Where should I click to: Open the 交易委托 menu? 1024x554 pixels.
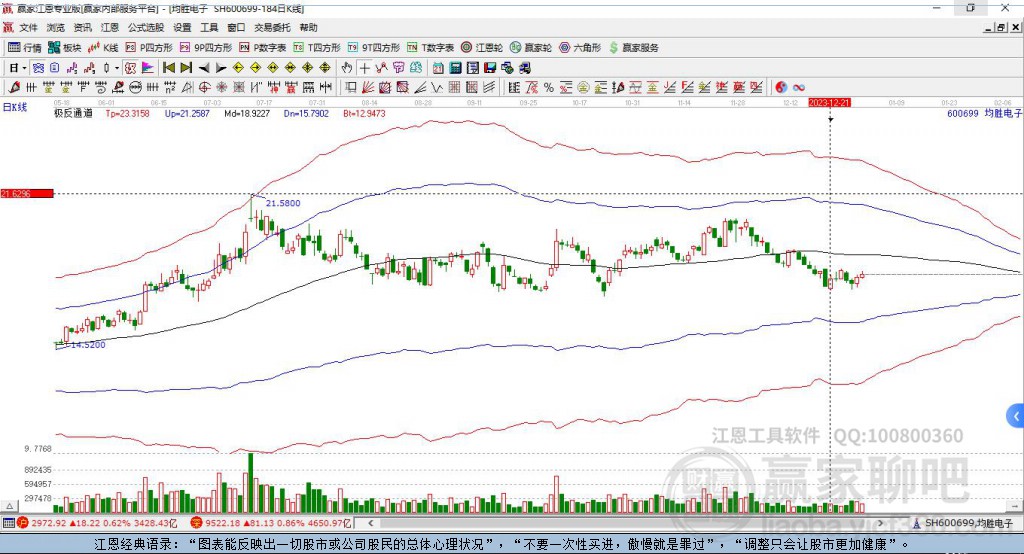pos(272,27)
